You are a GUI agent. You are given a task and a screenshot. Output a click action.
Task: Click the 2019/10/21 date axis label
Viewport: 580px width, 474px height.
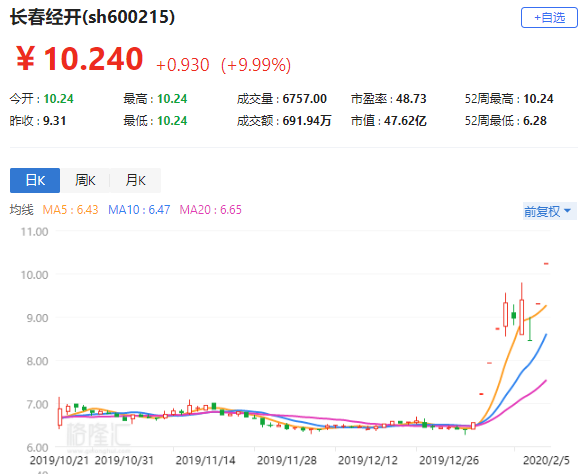(59, 460)
